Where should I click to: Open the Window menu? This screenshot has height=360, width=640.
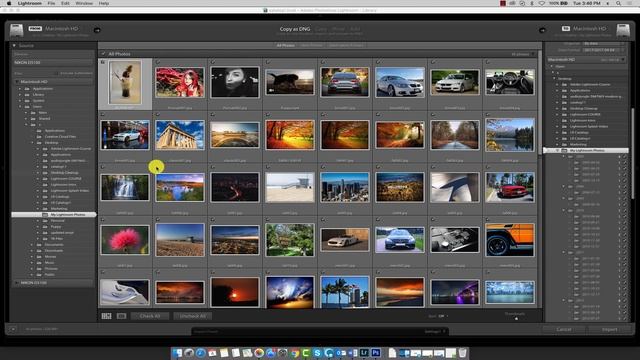pos(84,3)
